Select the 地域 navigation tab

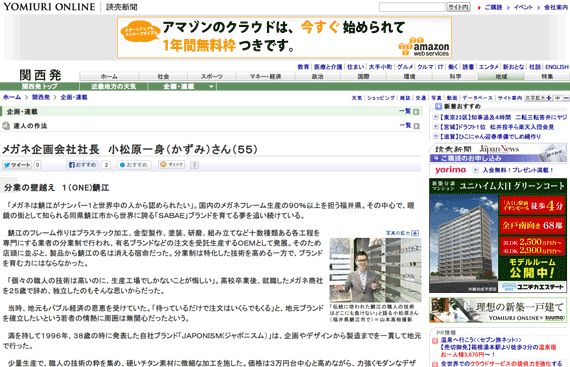(501, 76)
